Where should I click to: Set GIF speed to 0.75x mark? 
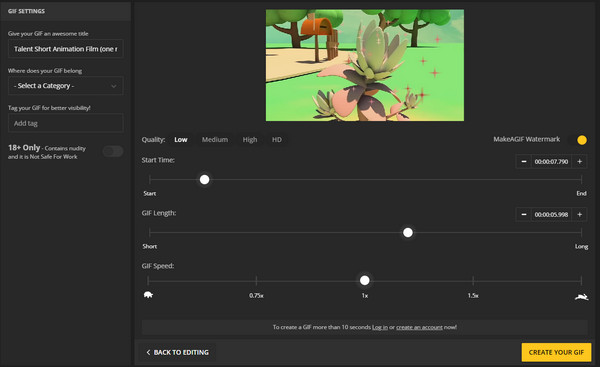pos(256,281)
